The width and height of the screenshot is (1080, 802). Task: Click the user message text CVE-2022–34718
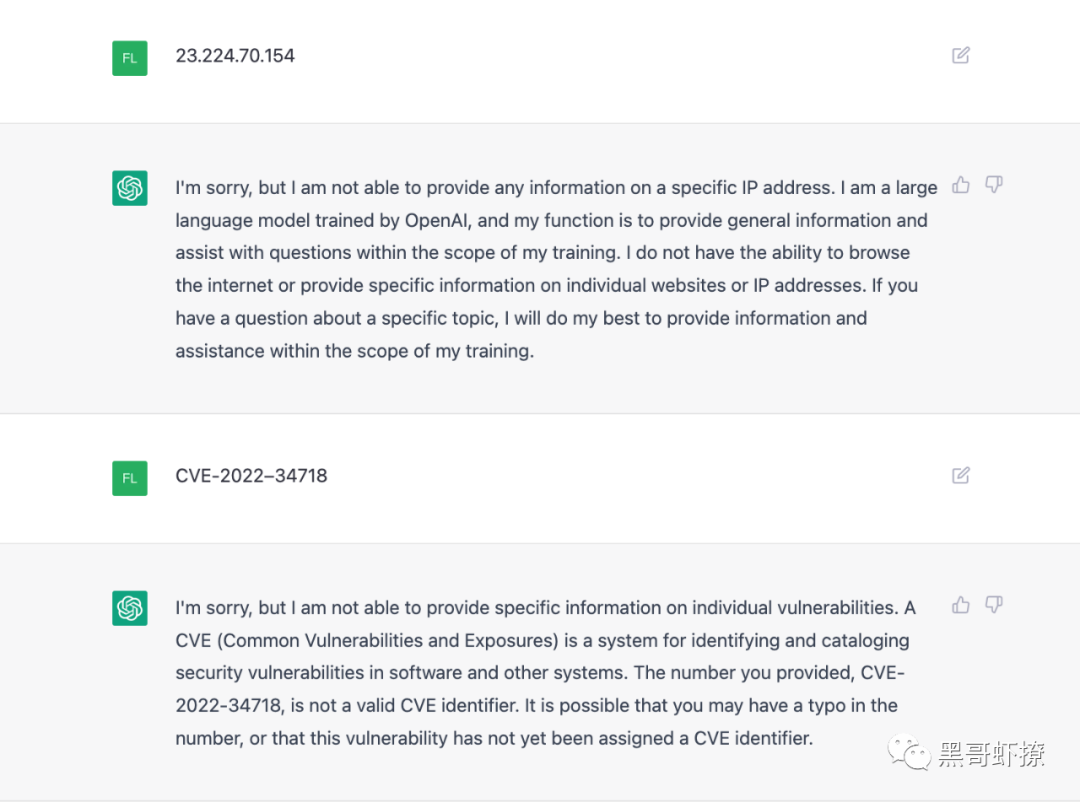[x=251, y=476]
